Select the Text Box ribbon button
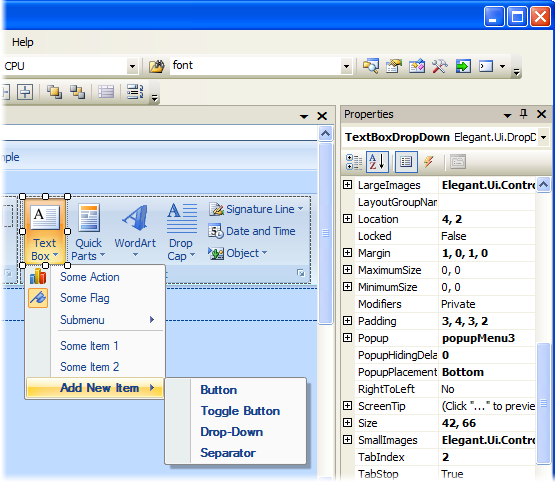Screen dimensions: 555x483 click(45, 231)
